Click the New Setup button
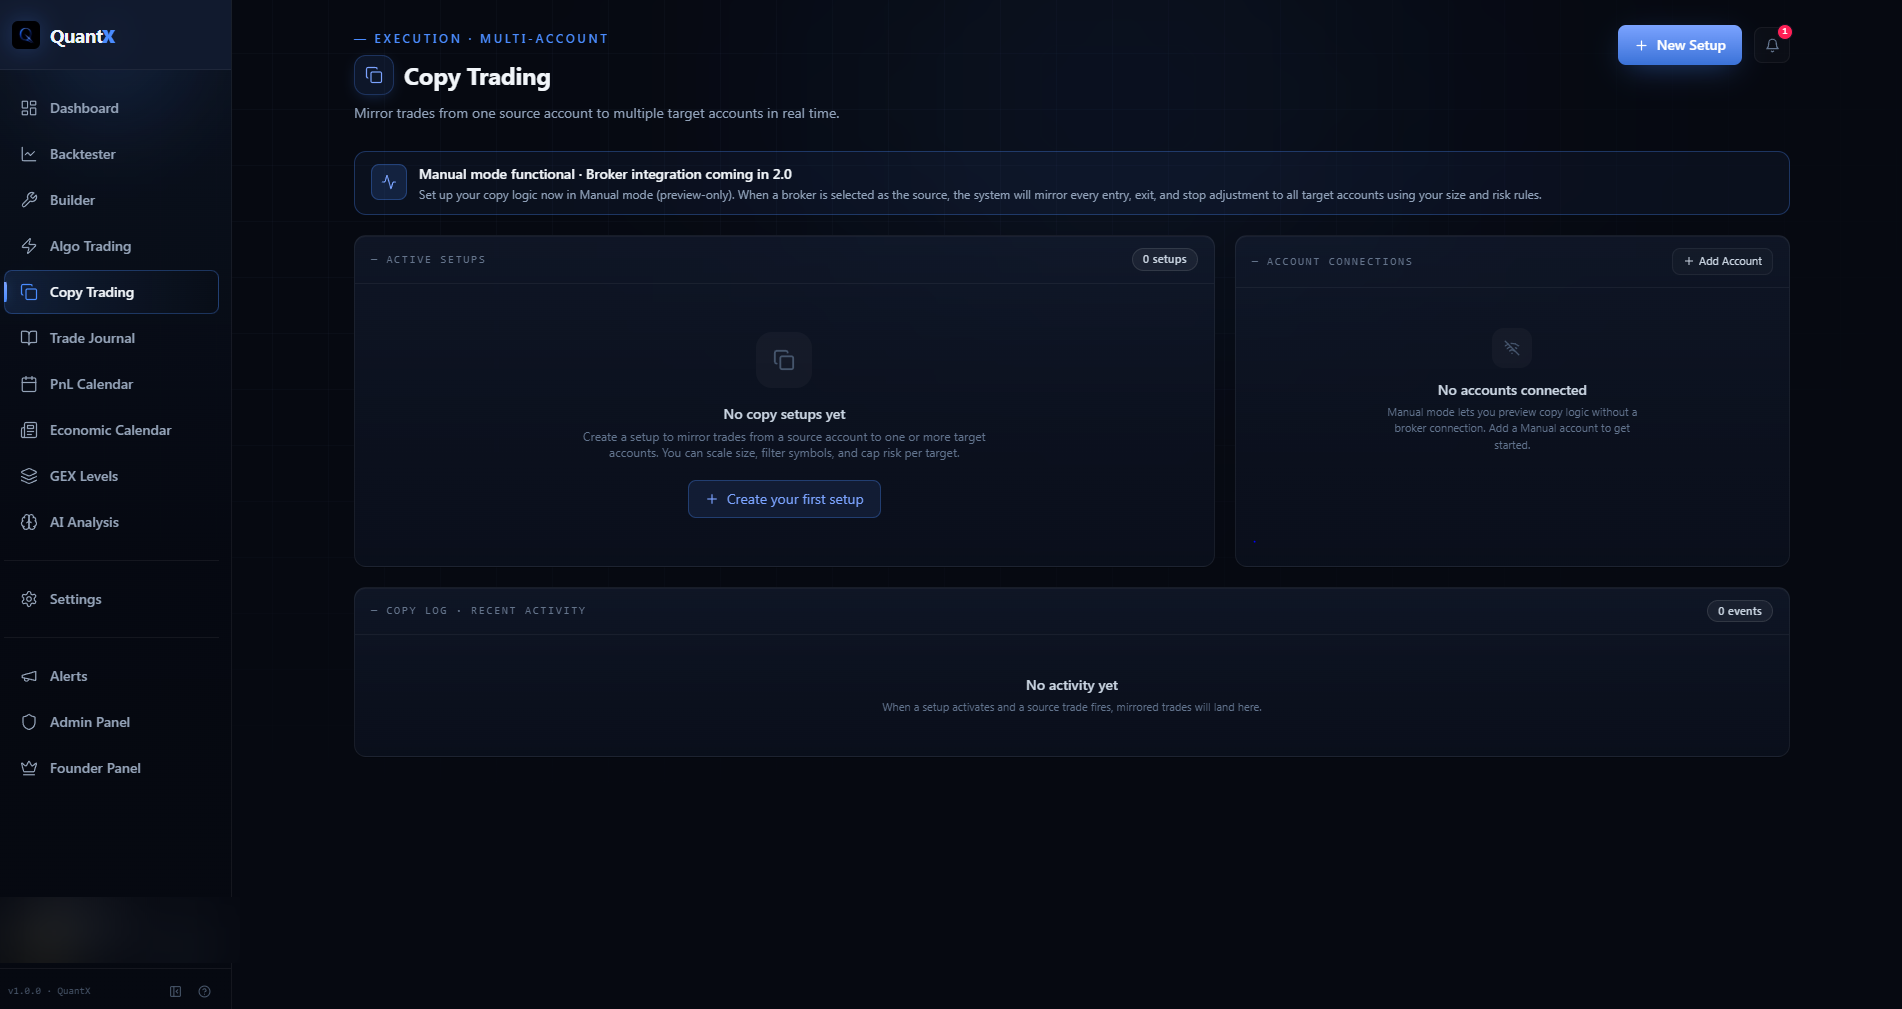Screen dimensions: 1902x1009 1680,45
